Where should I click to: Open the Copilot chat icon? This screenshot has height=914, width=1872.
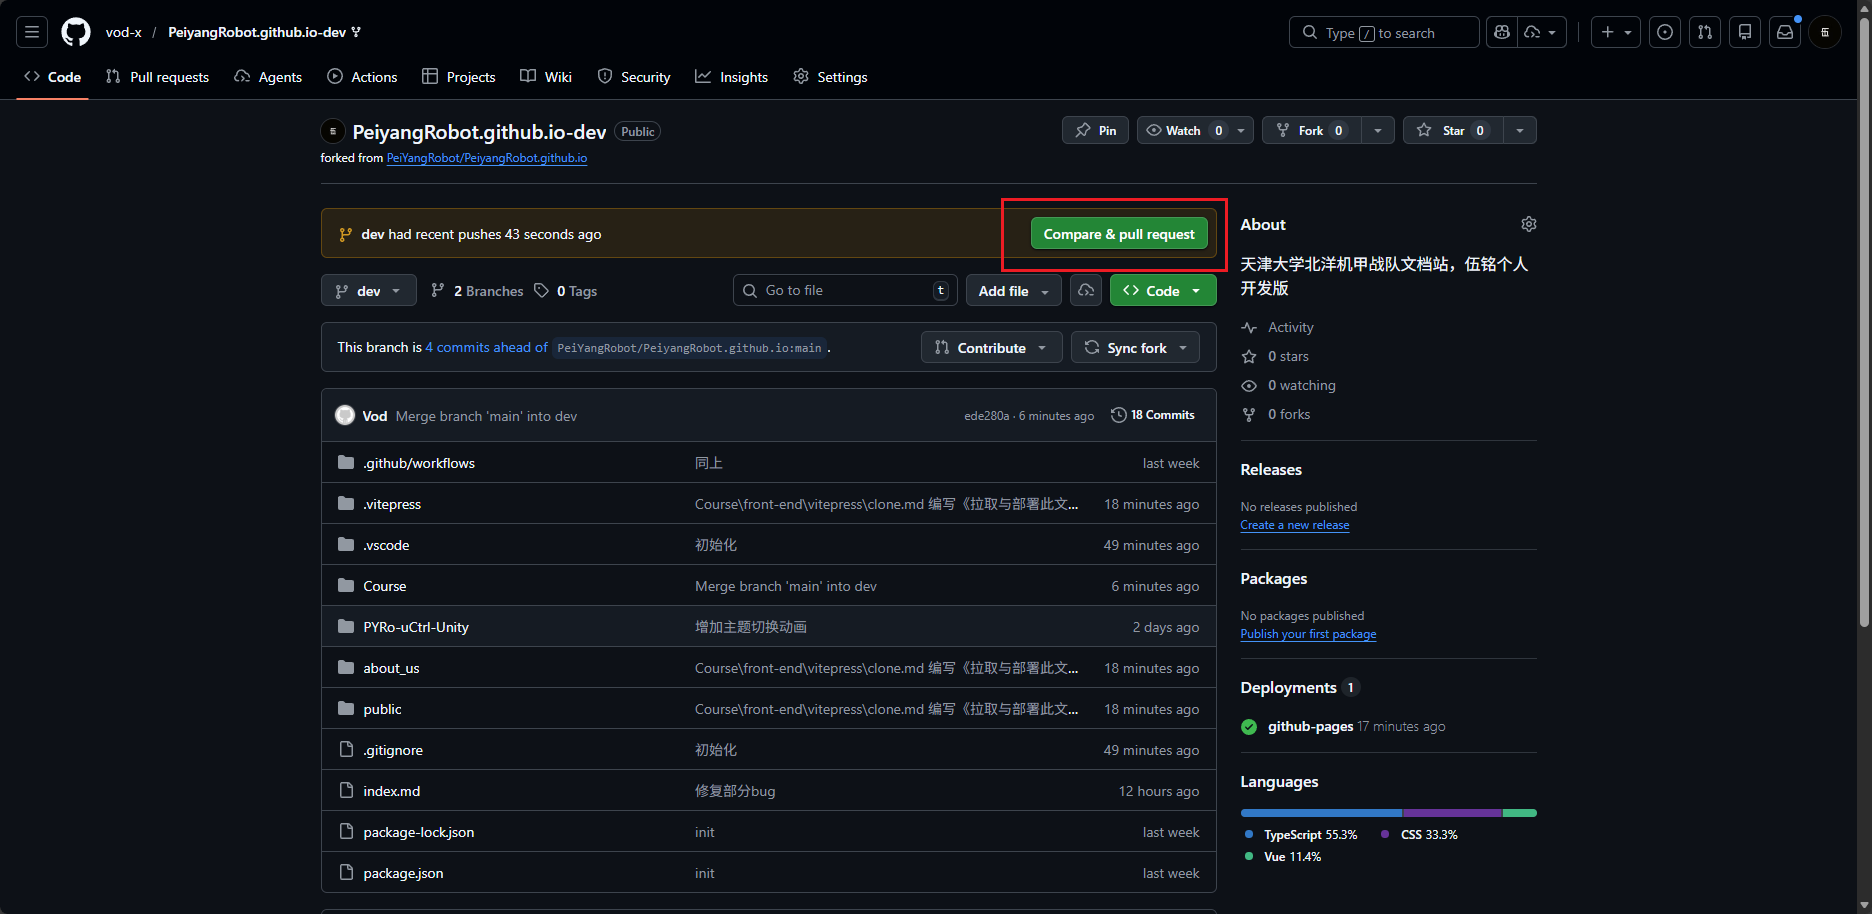pyautogui.click(x=1502, y=32)
